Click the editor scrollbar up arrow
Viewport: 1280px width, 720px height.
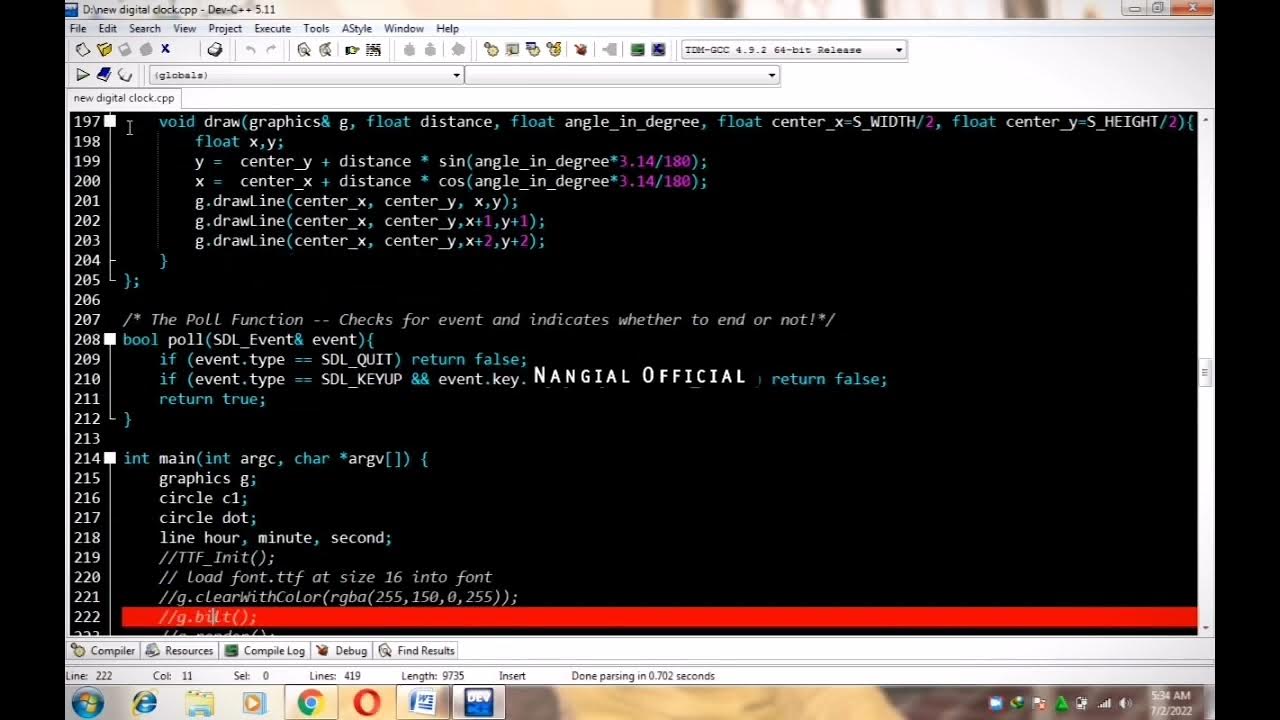pyautogui.click(x=1206, y=120)
